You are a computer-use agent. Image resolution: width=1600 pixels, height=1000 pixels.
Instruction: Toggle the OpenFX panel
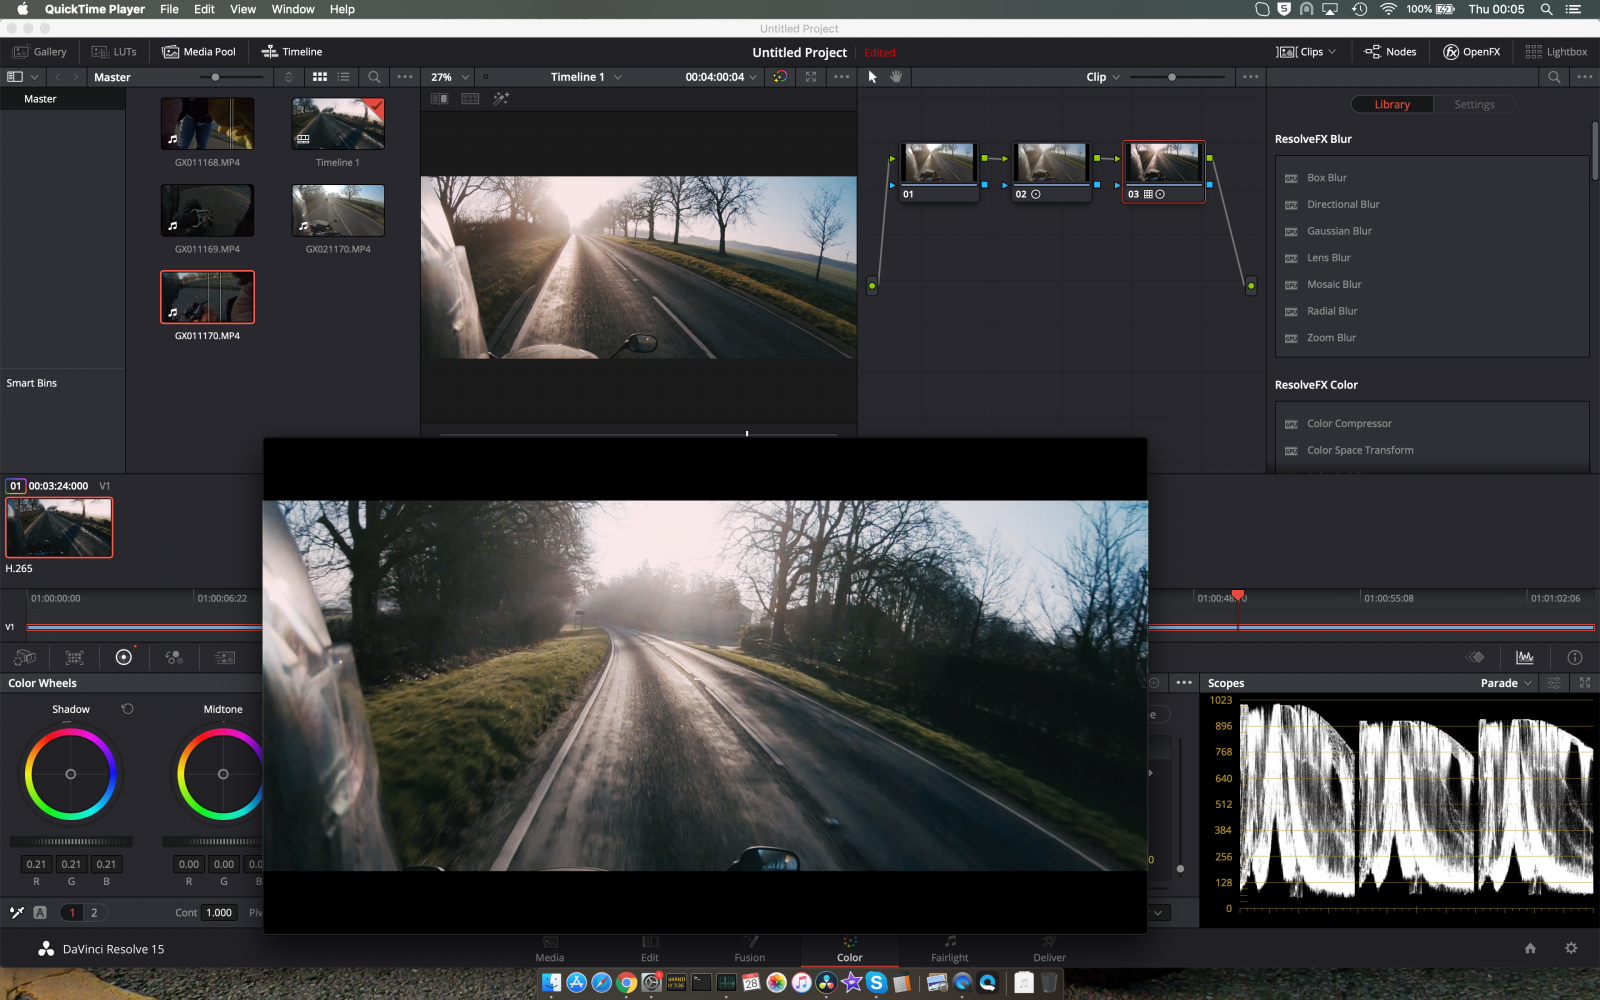(1471, 52)
